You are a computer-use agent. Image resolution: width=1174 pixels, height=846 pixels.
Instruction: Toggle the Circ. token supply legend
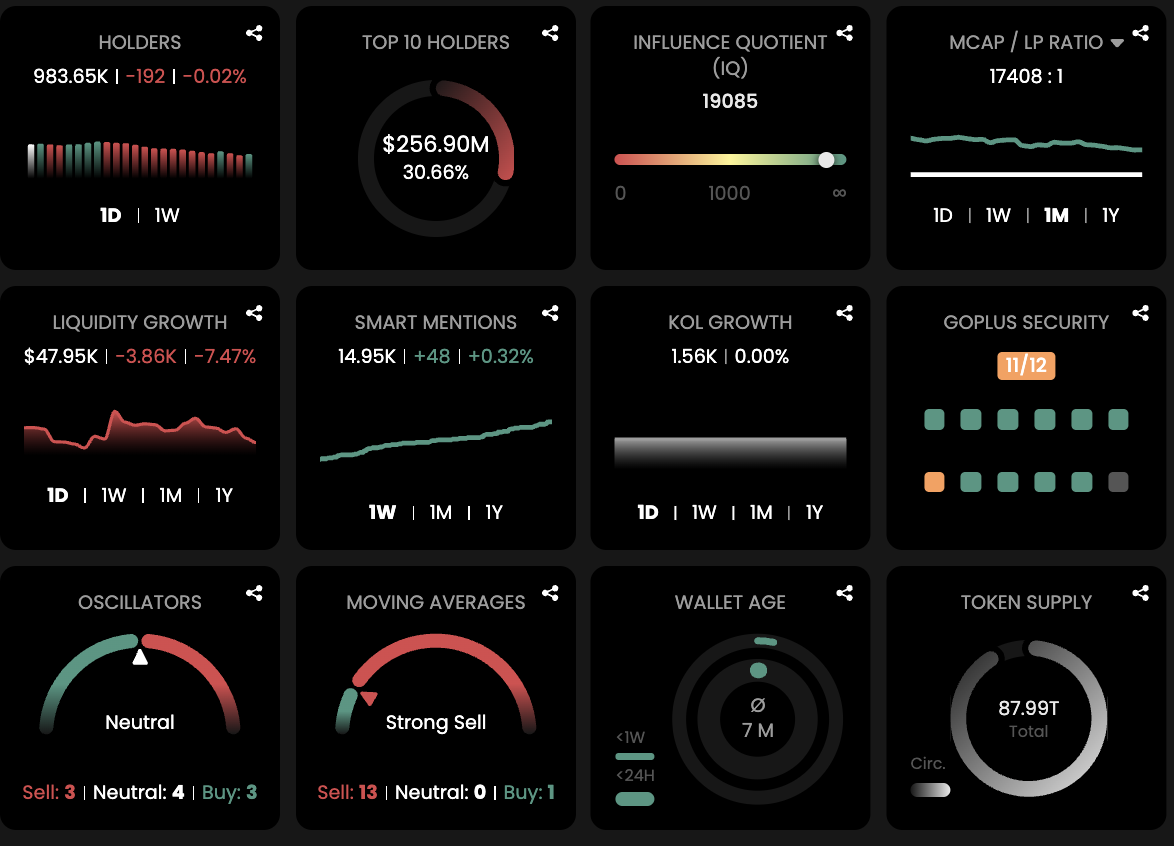click(x=930, y=789)
